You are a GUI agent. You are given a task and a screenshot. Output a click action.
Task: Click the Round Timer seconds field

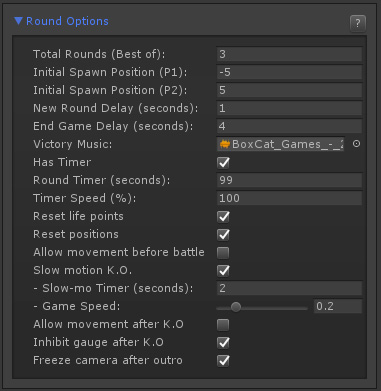[289, 180]
